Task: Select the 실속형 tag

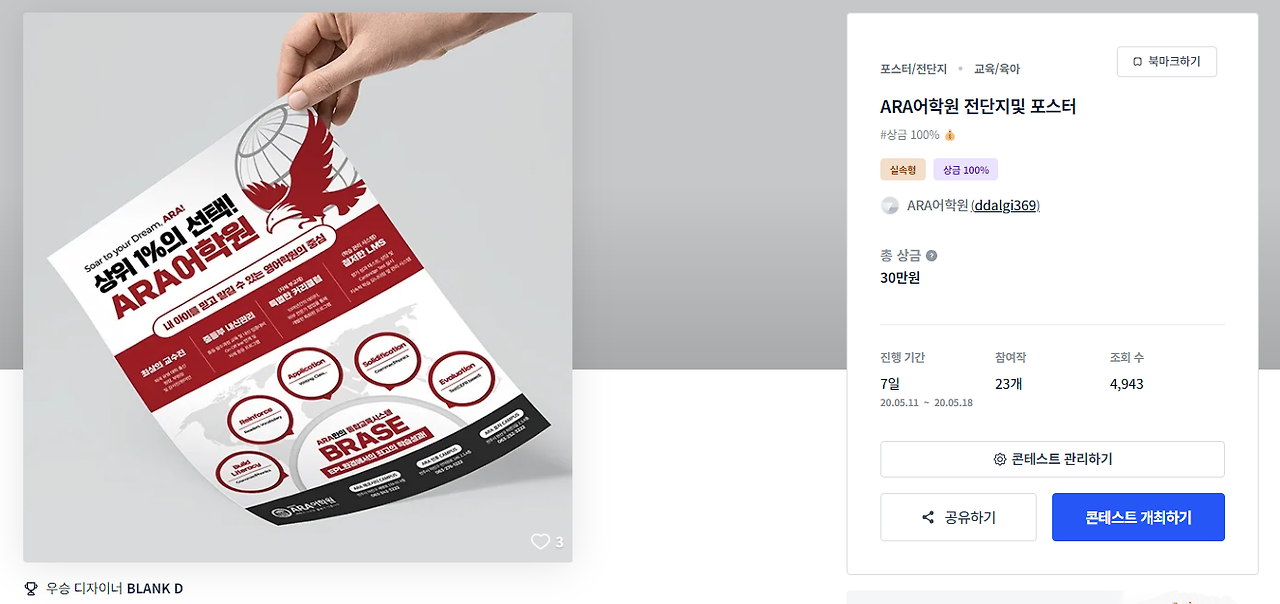Action: (x=903, y=170)
